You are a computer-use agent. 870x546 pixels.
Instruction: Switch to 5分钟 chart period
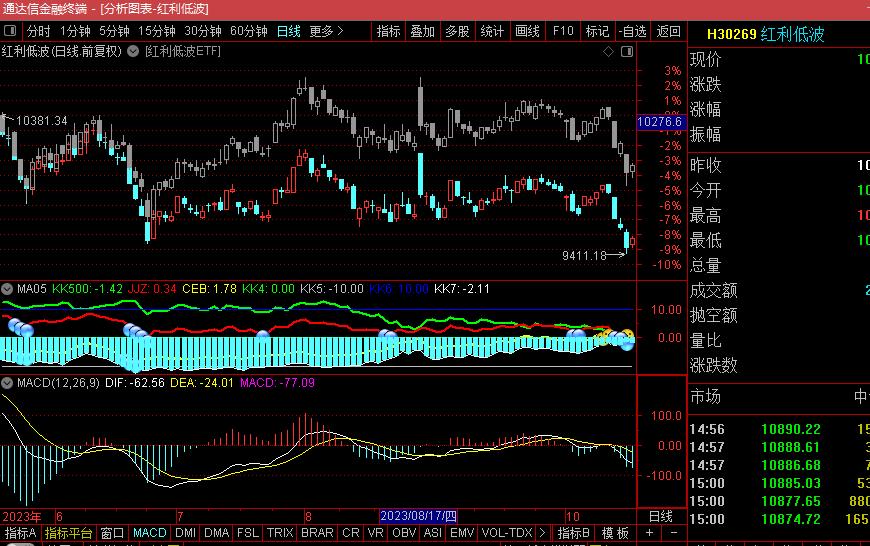114,31
